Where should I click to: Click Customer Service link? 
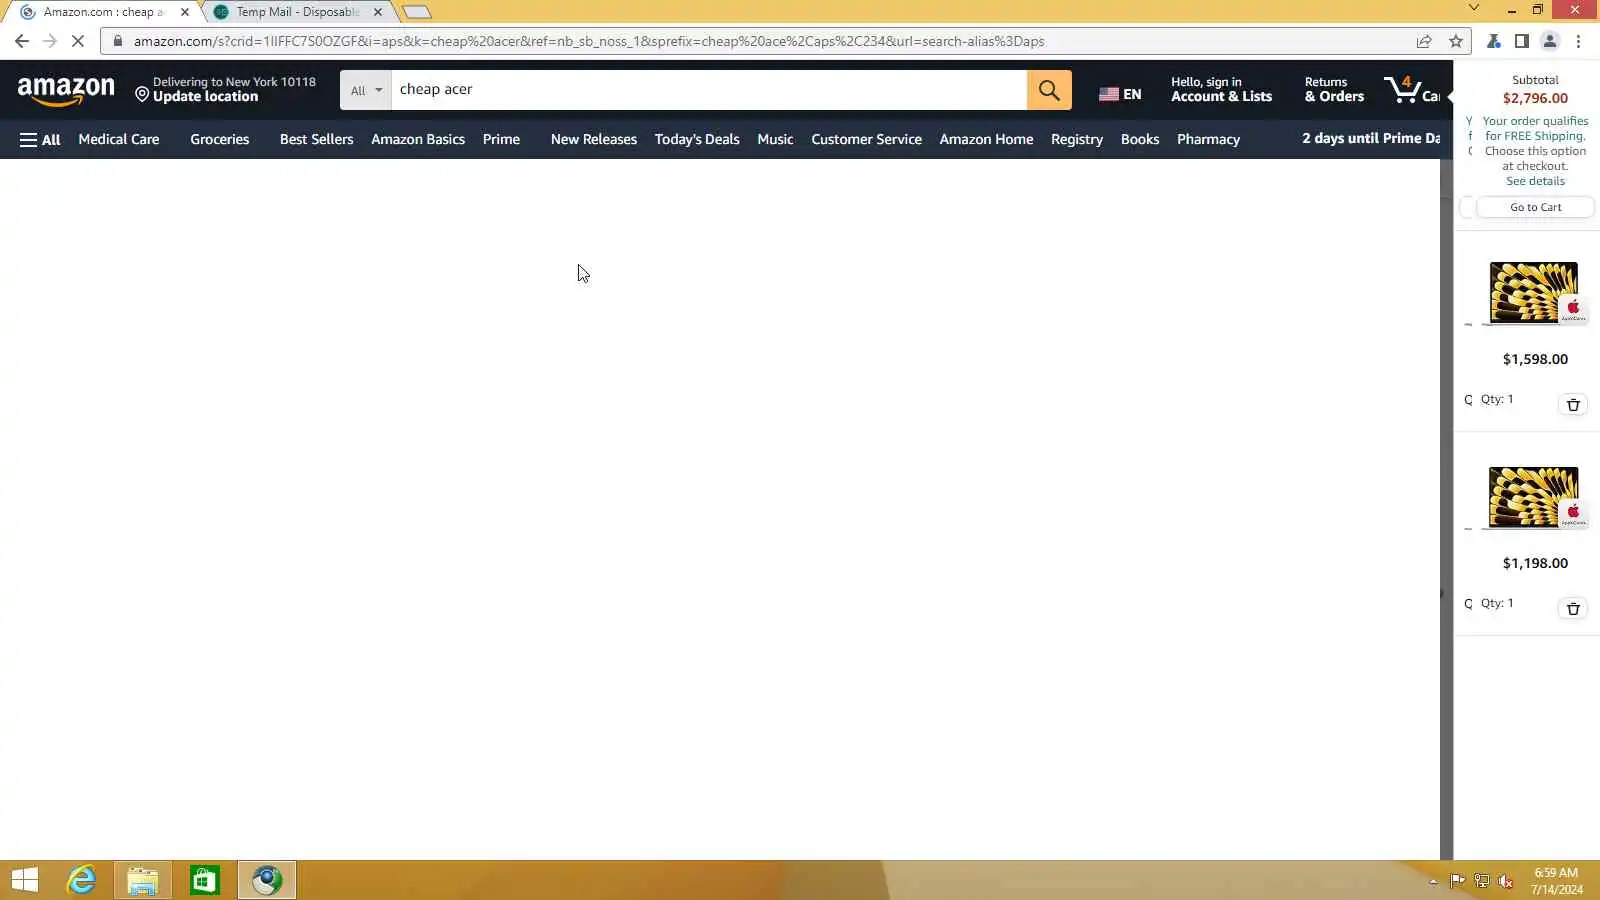click(x=866, y=139)
